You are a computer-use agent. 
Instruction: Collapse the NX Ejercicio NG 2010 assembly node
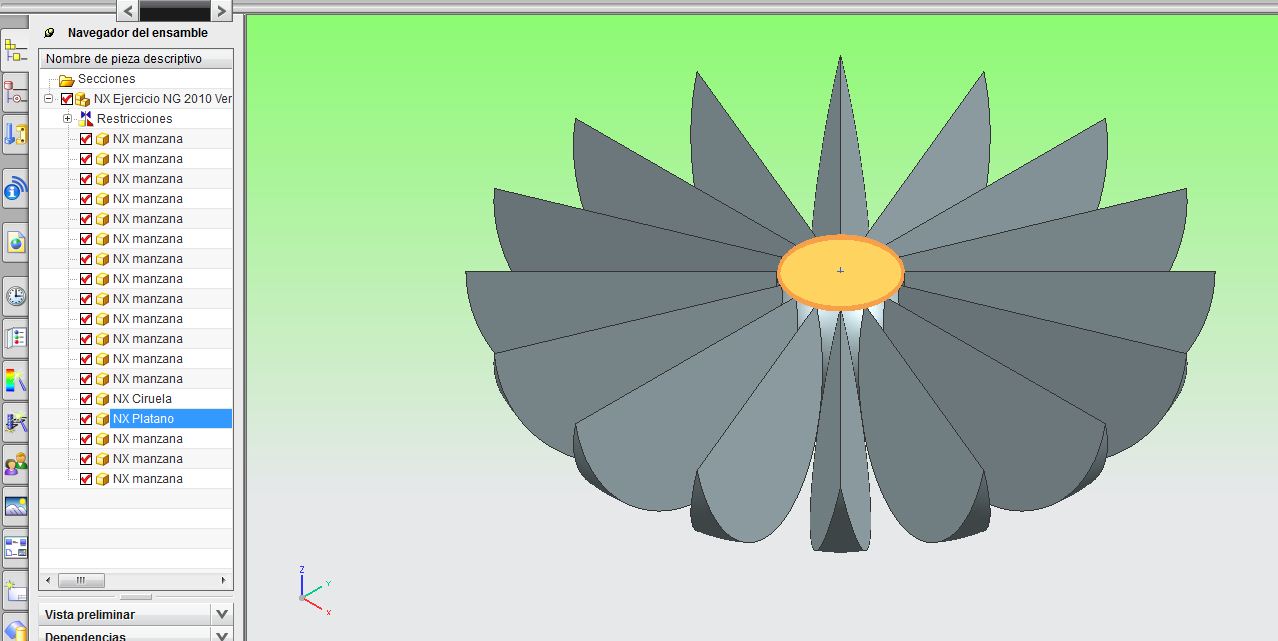coord(48,99)
